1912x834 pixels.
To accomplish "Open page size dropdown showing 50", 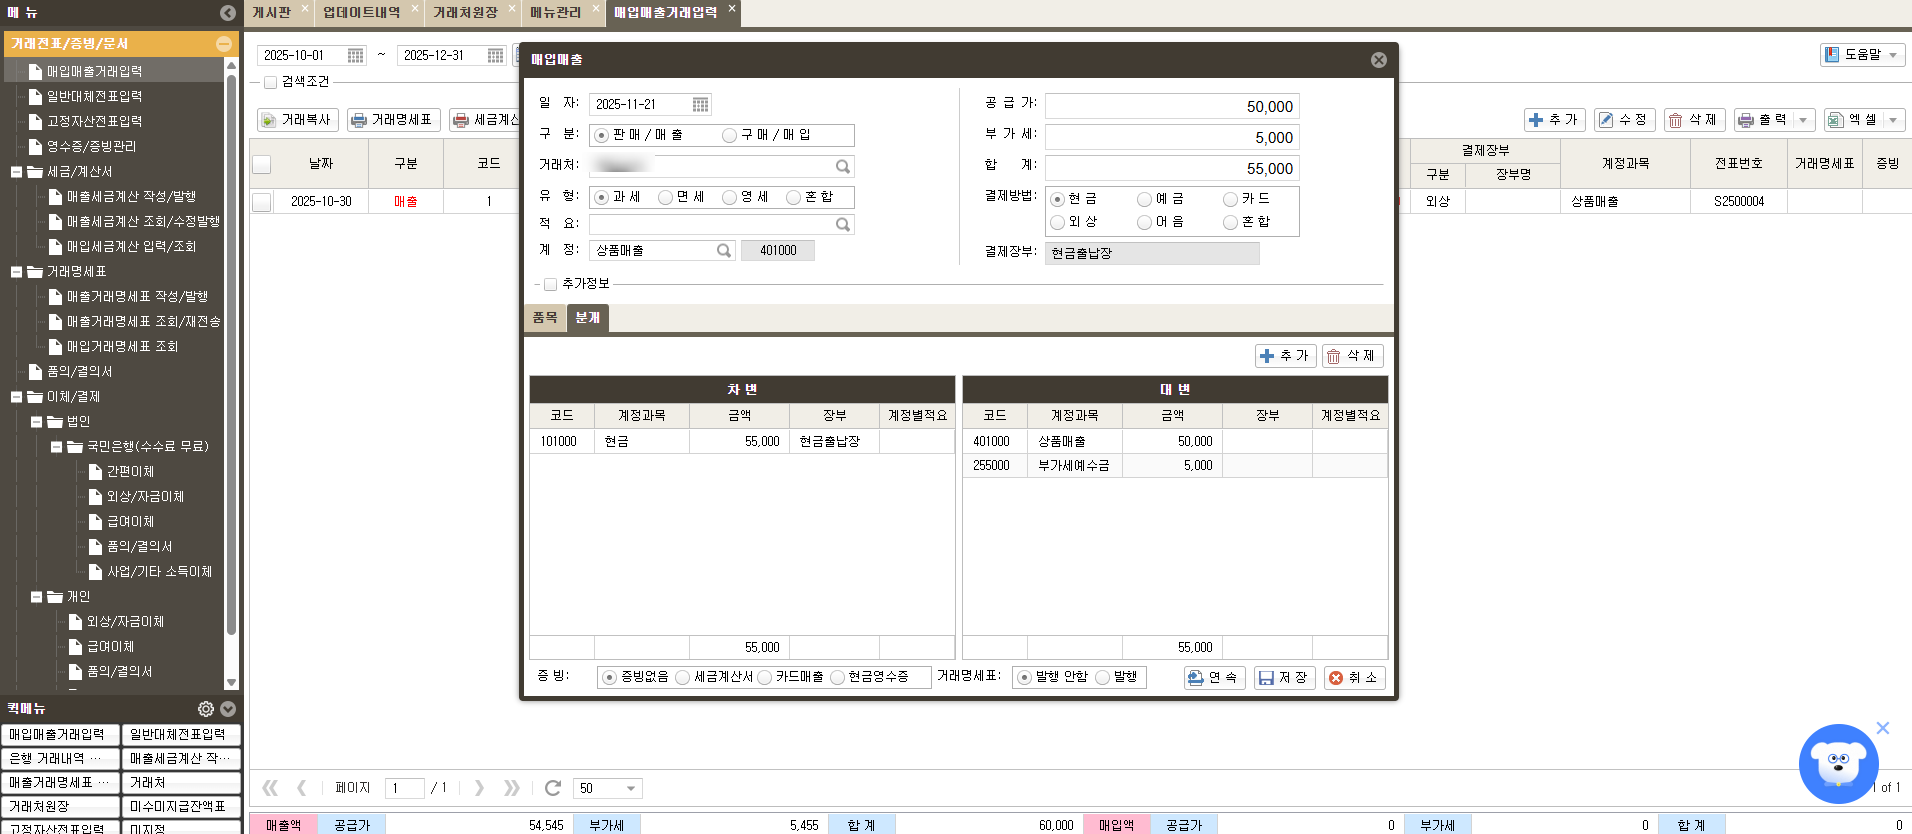I will tap(631, 789).
